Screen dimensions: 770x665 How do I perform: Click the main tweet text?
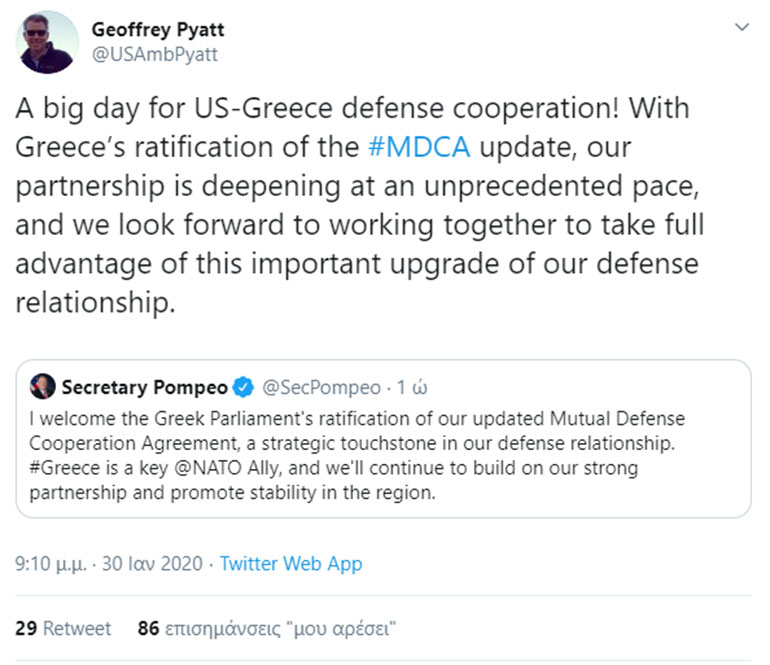click(360, 205)
